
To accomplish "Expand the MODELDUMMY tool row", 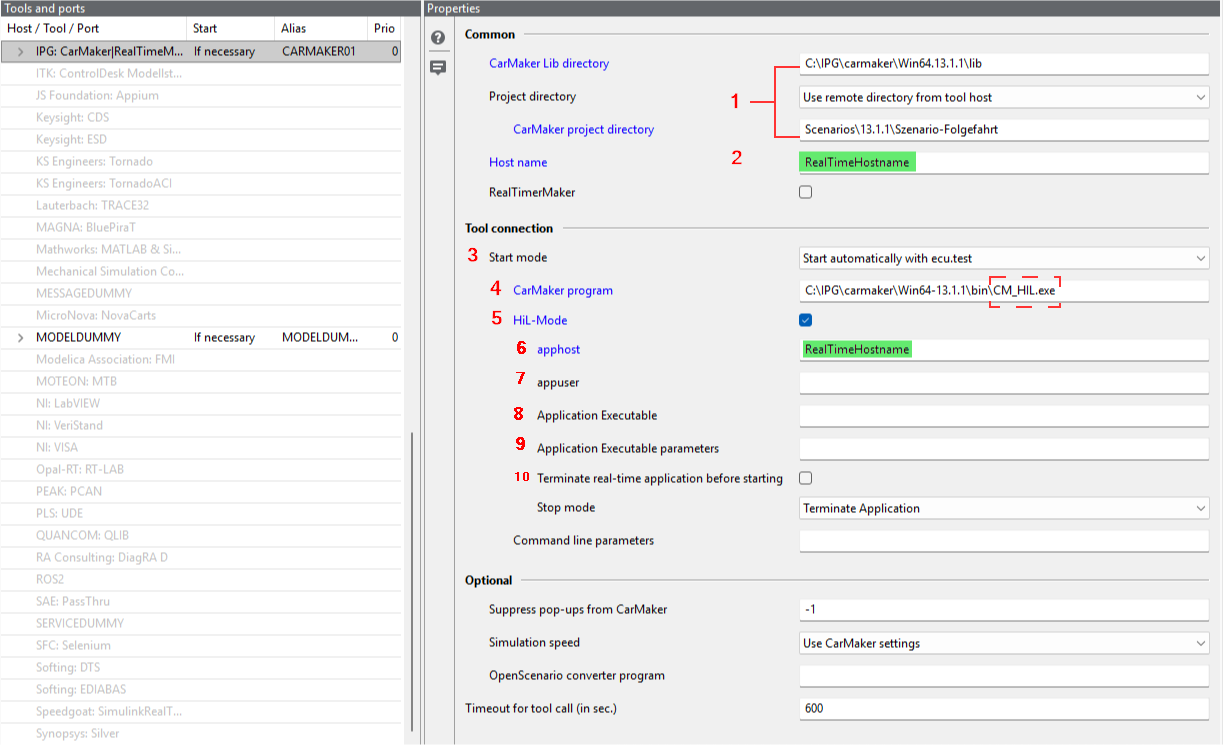I will [20, 337].
